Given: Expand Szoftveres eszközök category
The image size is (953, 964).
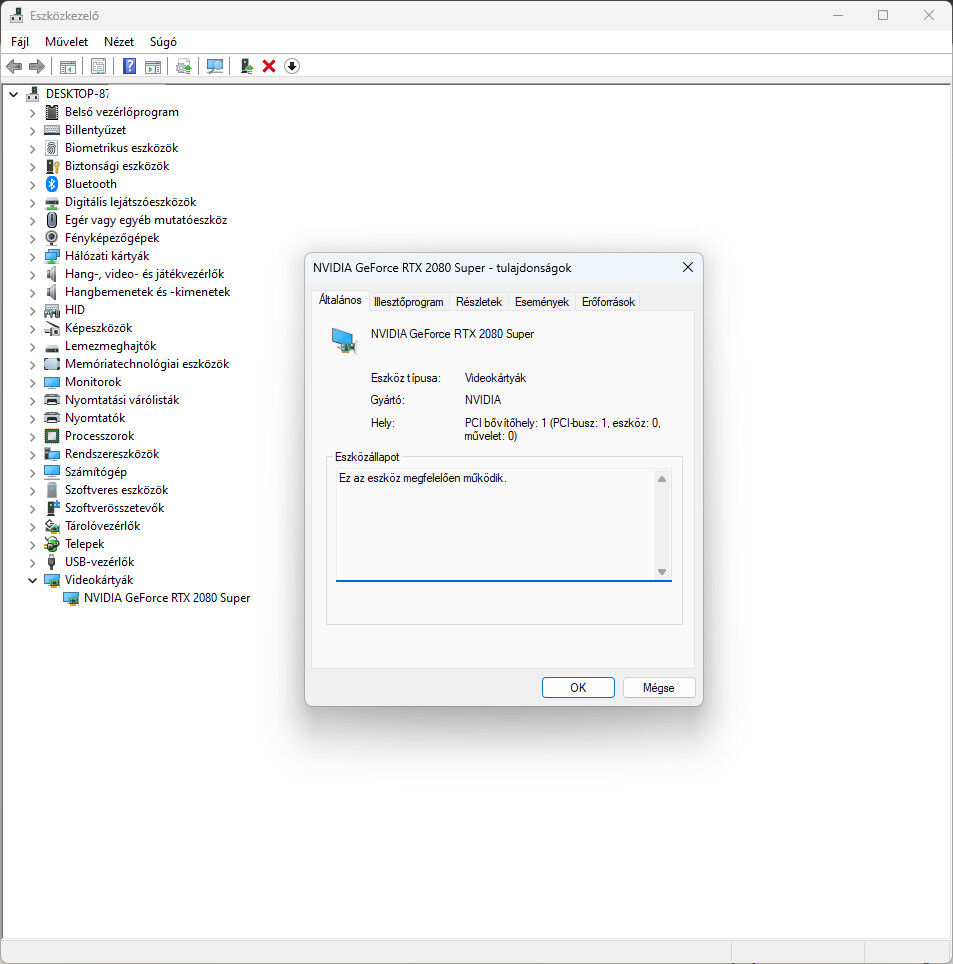Looking at the screenshot, I should (x=33, y=490).
